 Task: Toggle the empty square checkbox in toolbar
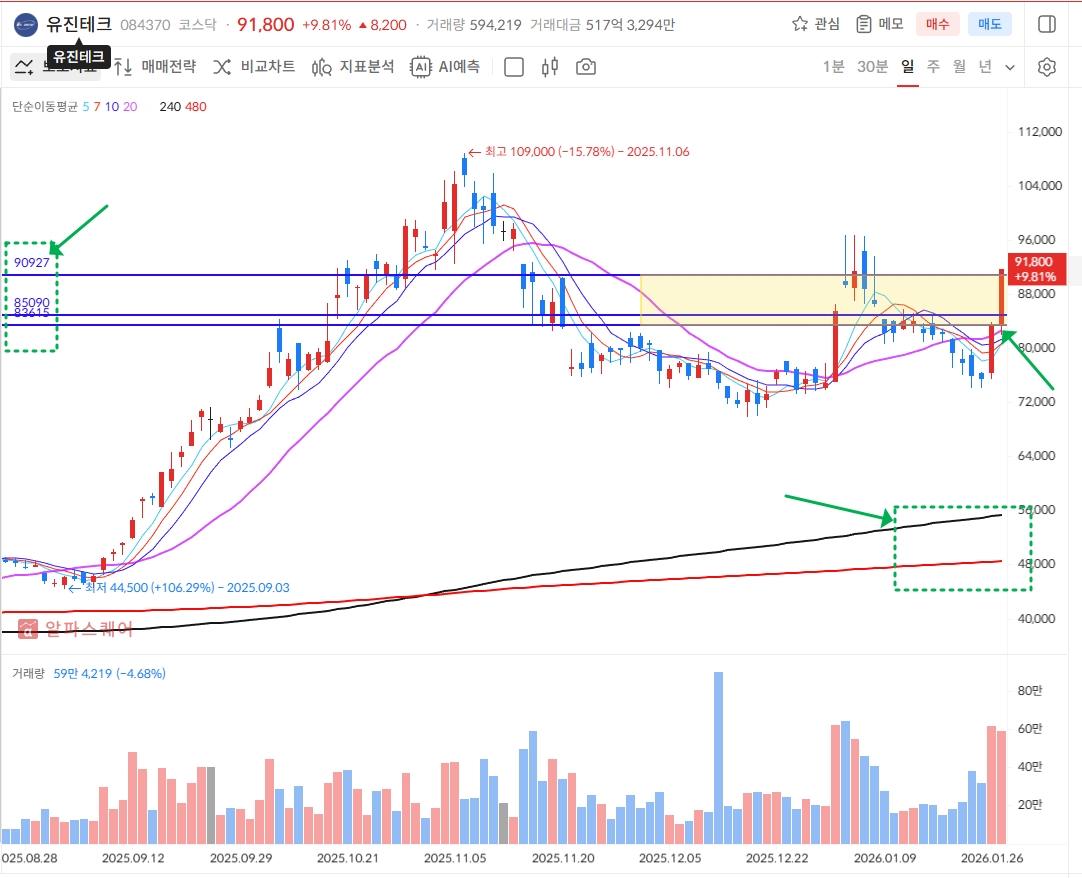tap(514, 67)
